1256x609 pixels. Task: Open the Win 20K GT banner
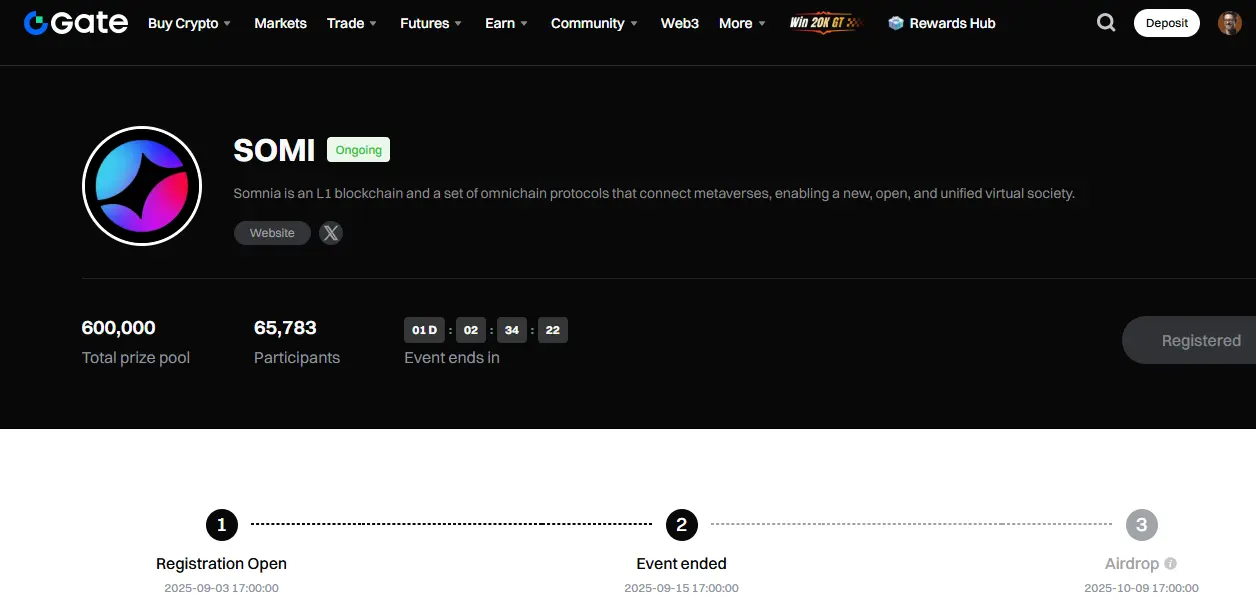[x=825, y=23]
